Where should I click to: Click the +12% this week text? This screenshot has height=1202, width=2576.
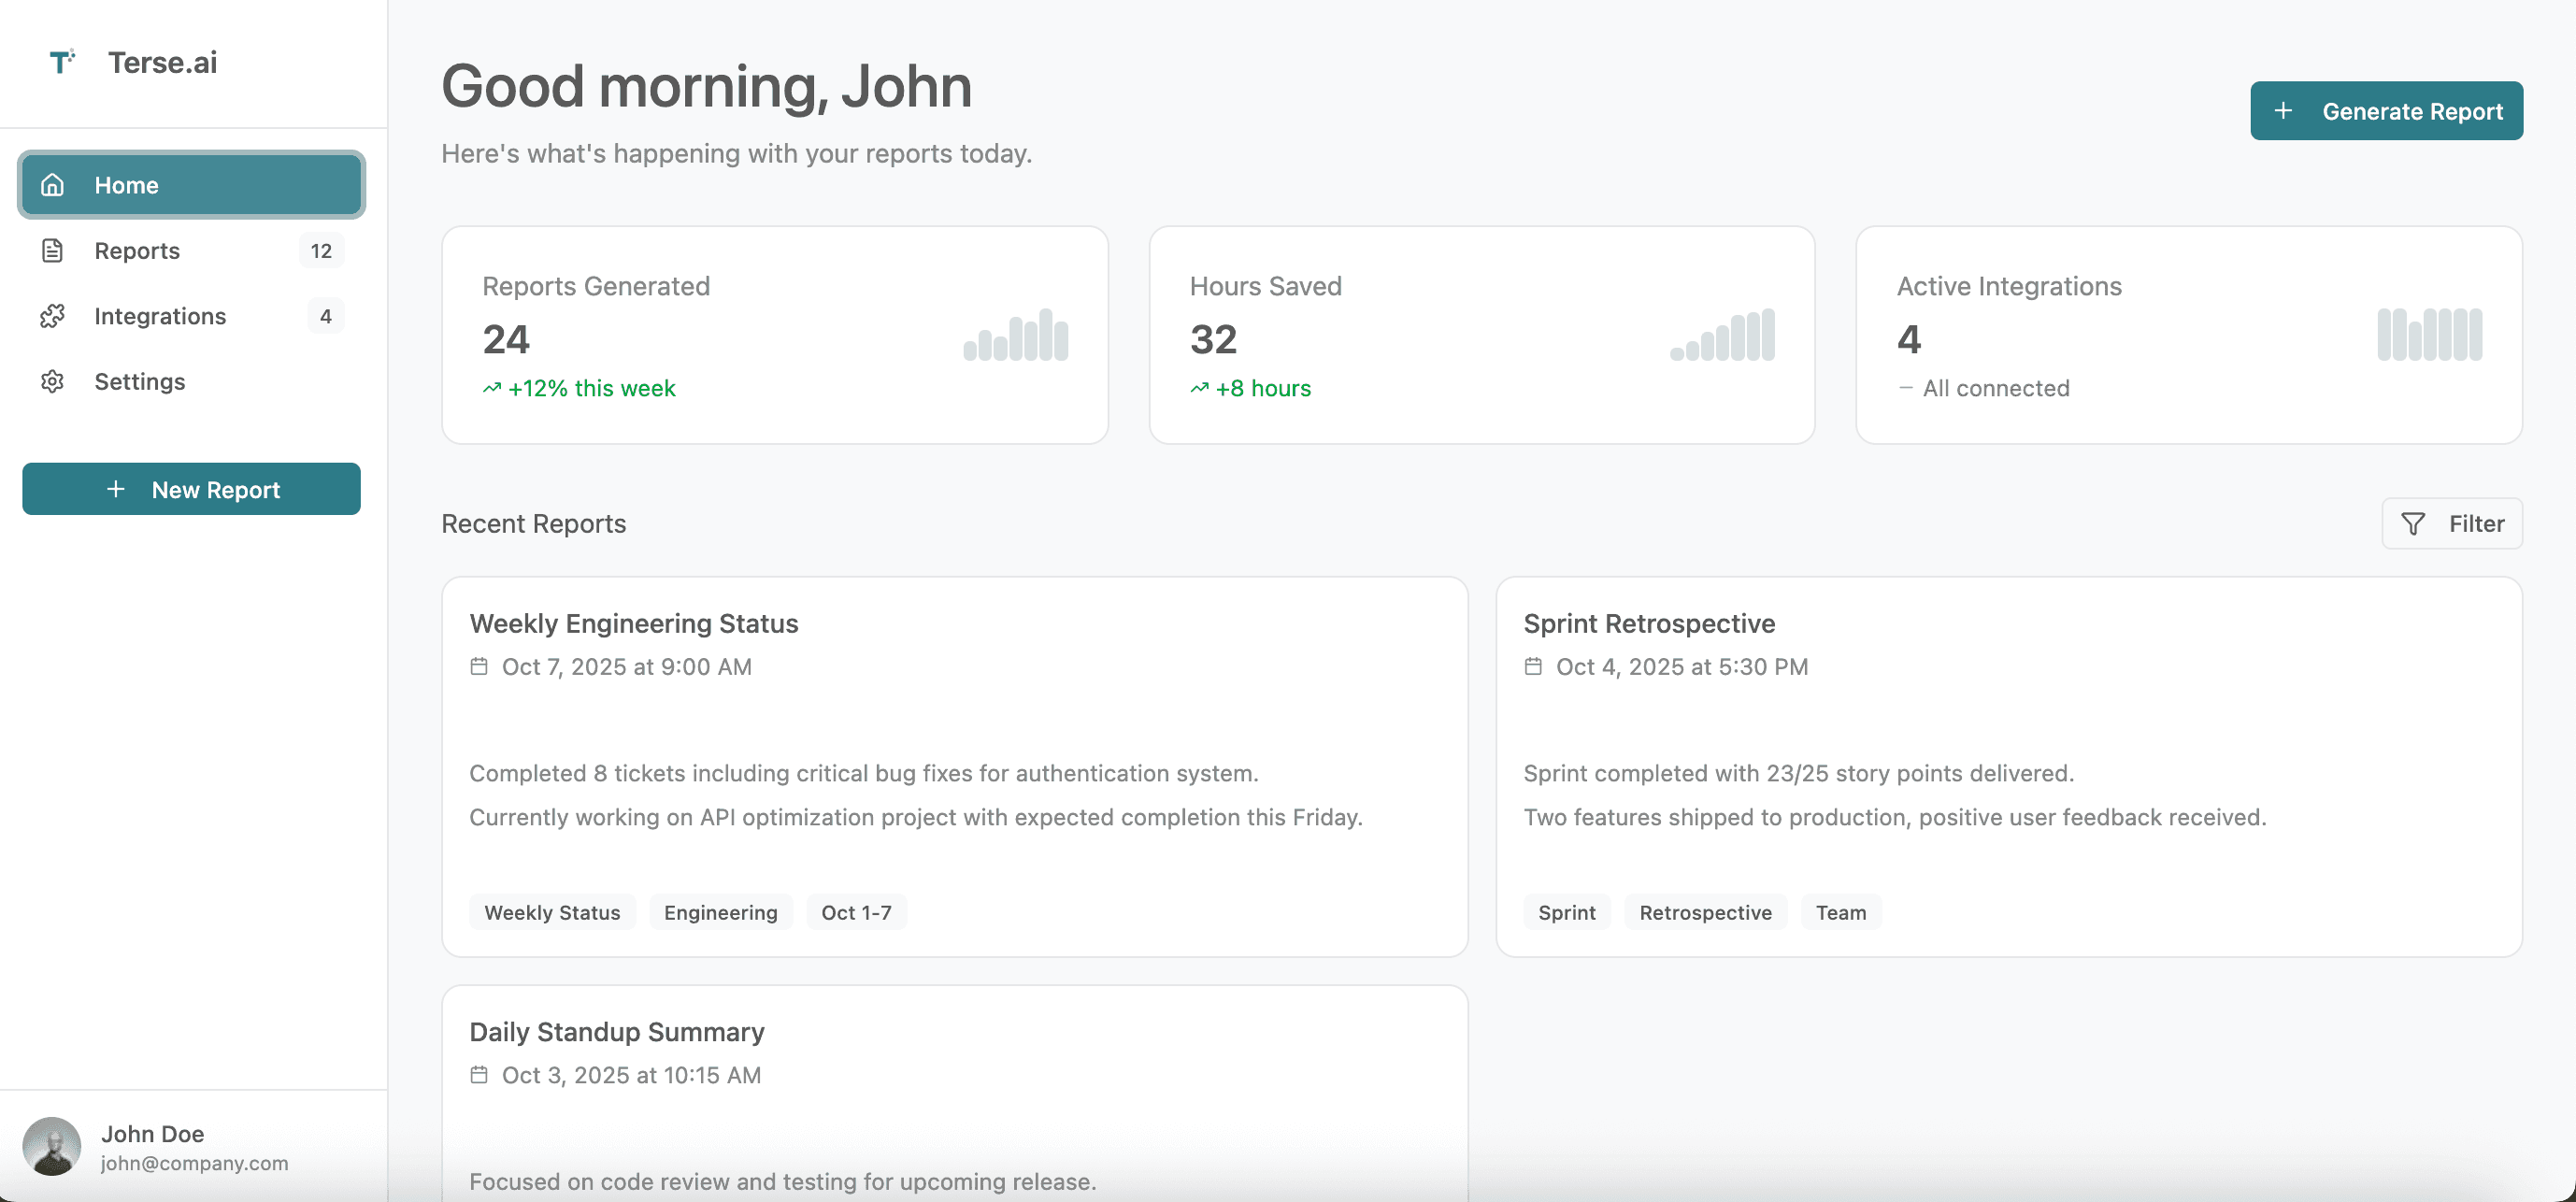click(591, 388)
